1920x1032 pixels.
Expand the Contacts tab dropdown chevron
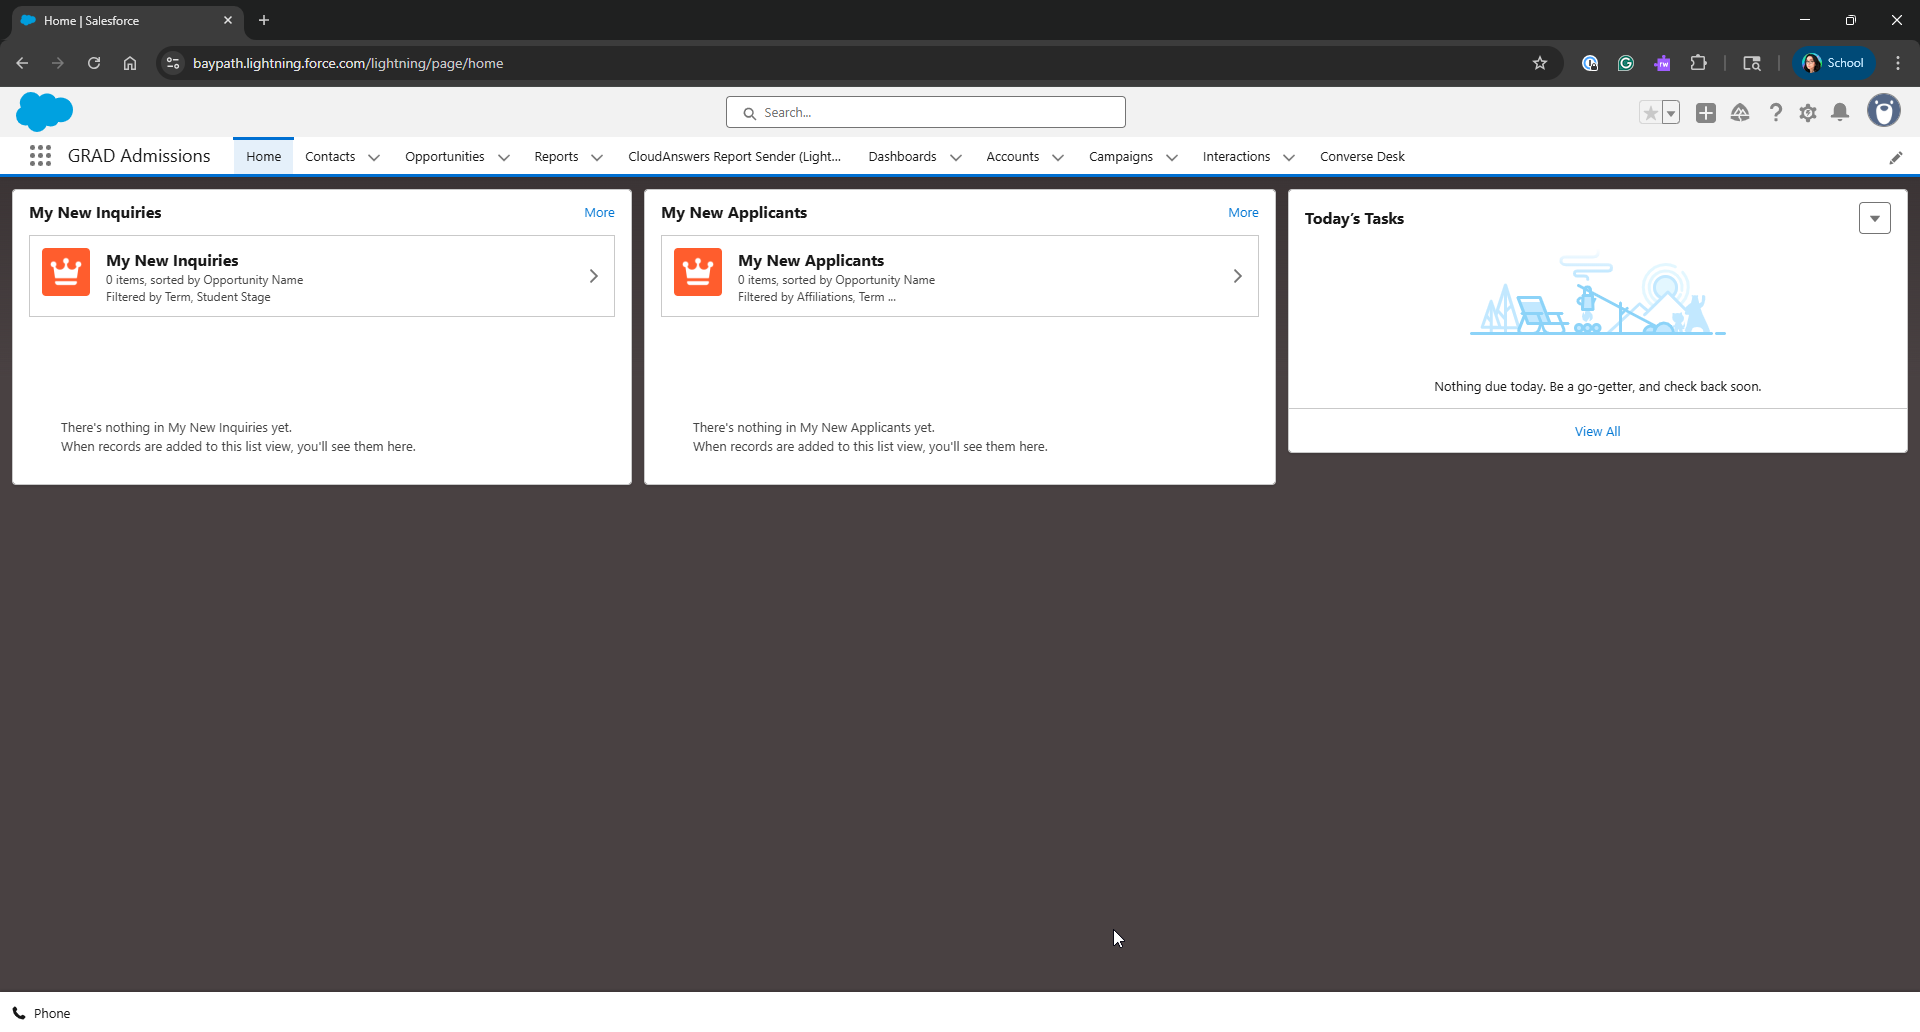click(x=374, y=157)
